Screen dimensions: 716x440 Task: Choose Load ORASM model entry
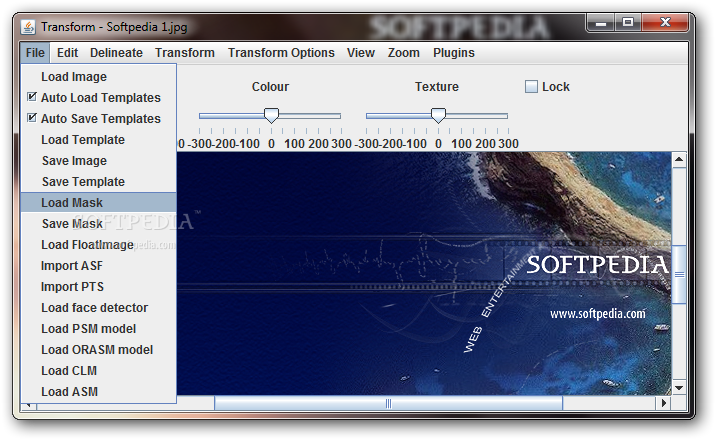(x=99, y=350)
